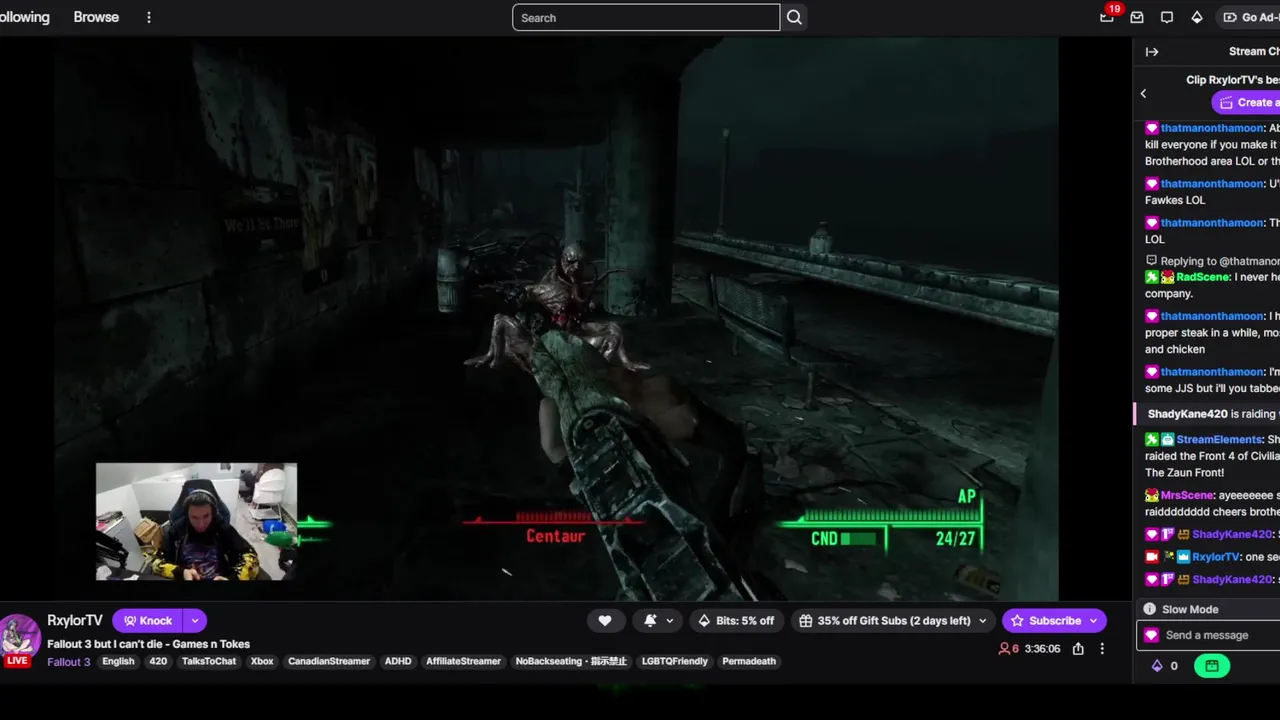The image size is (1280, 720).
Task: Click the Search input field
Action: pyautogui.click(x=646, y=17)
